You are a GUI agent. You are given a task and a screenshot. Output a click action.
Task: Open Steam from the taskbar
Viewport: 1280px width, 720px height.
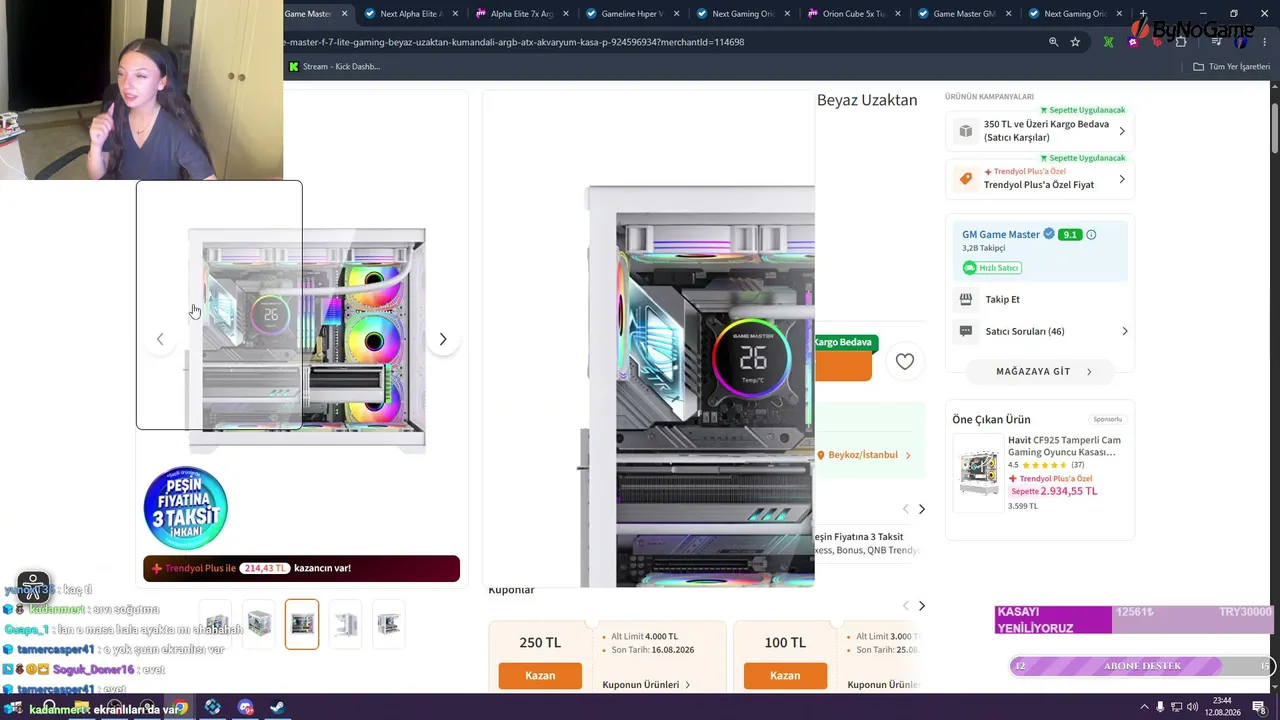(x=277, y=708)
